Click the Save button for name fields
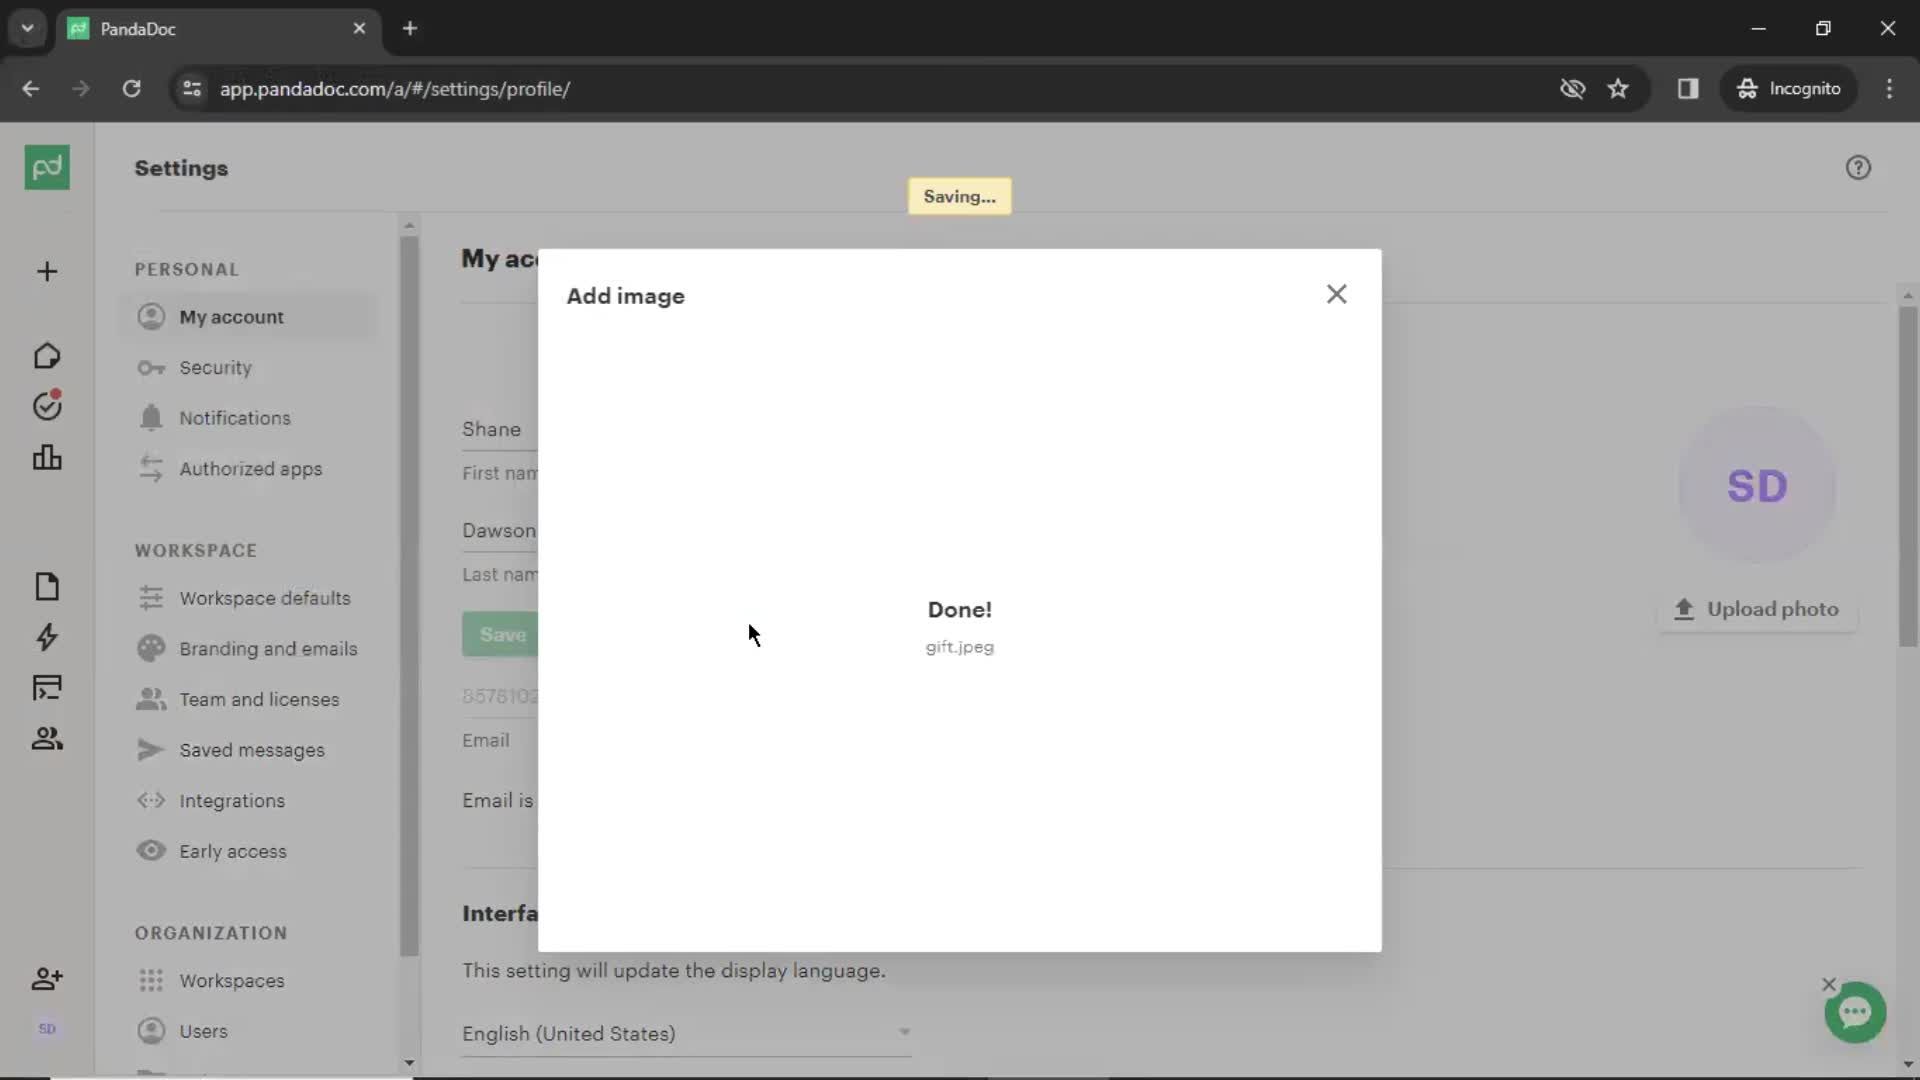 pyautogui.click(x=502, y=634)
